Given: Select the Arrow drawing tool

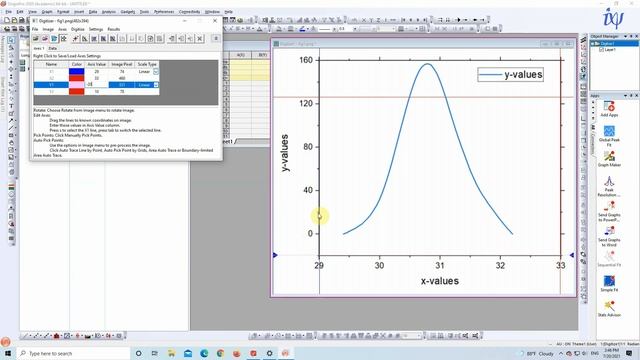Looking at the screenshot, I should pyautogui.click(x=11, y=121).
